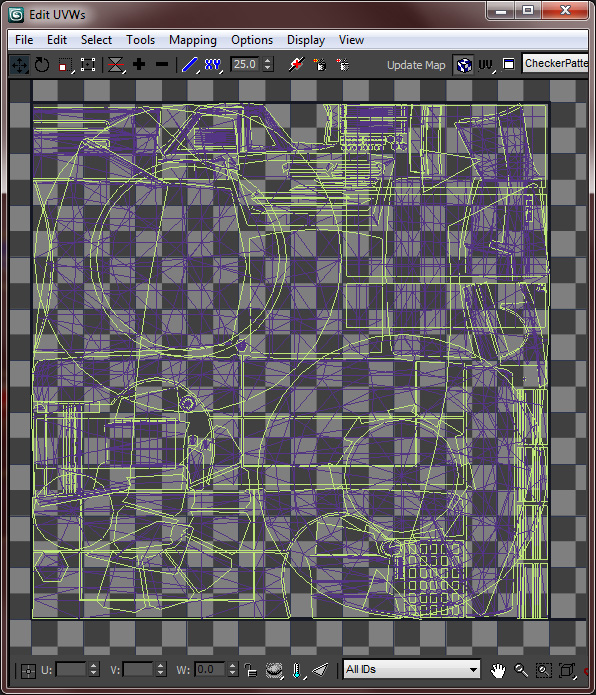Open the Tools menu
The height and width of the screenshot is (695, 596).
click(140, 40)
